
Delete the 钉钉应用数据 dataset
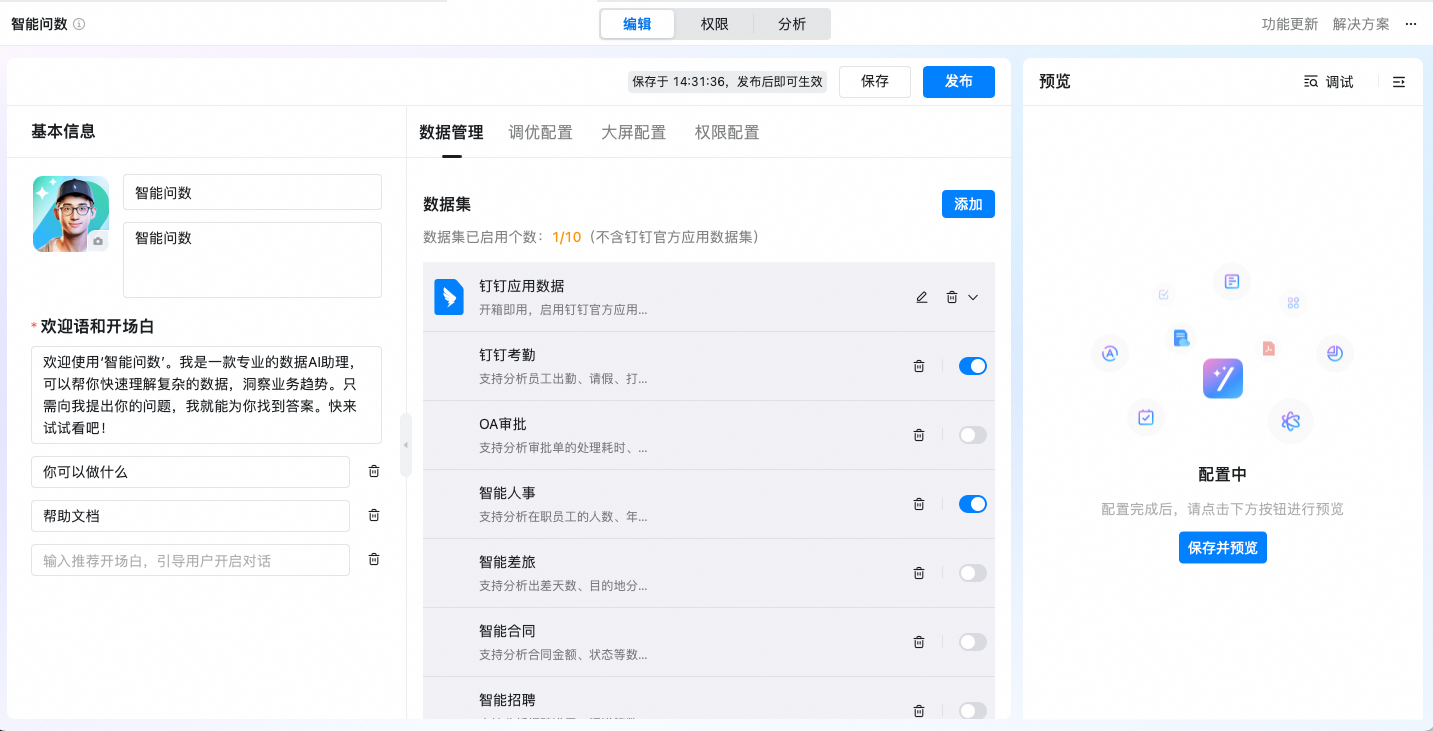click(952, 297)
